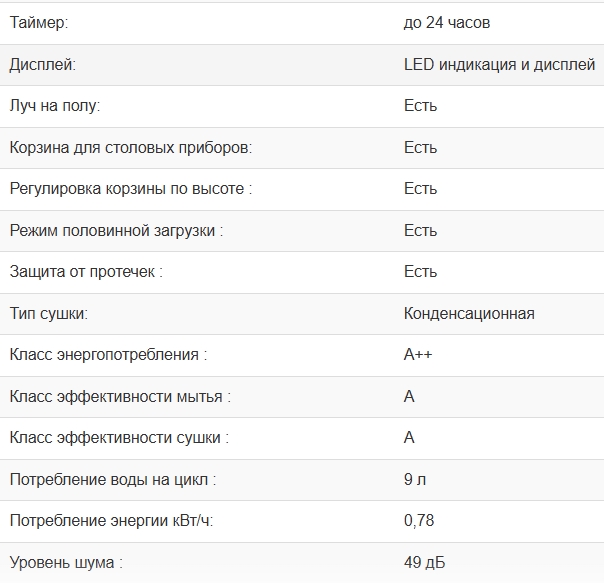The height and width of the screenshot is (584, 604).
Task: Click the 'Защита от протечек' label
Action: tap(86, 271)
